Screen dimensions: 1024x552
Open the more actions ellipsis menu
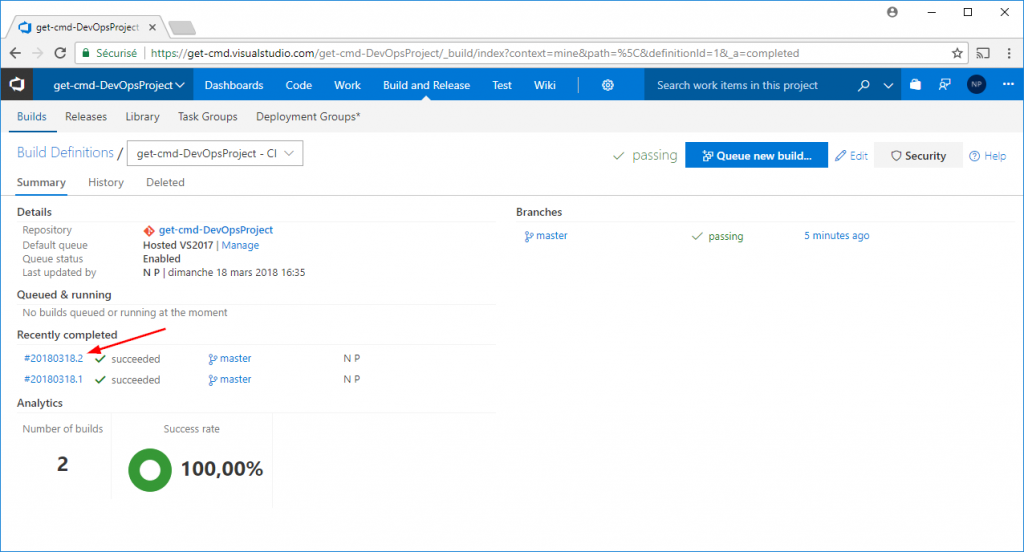[x=1008, y=84]
